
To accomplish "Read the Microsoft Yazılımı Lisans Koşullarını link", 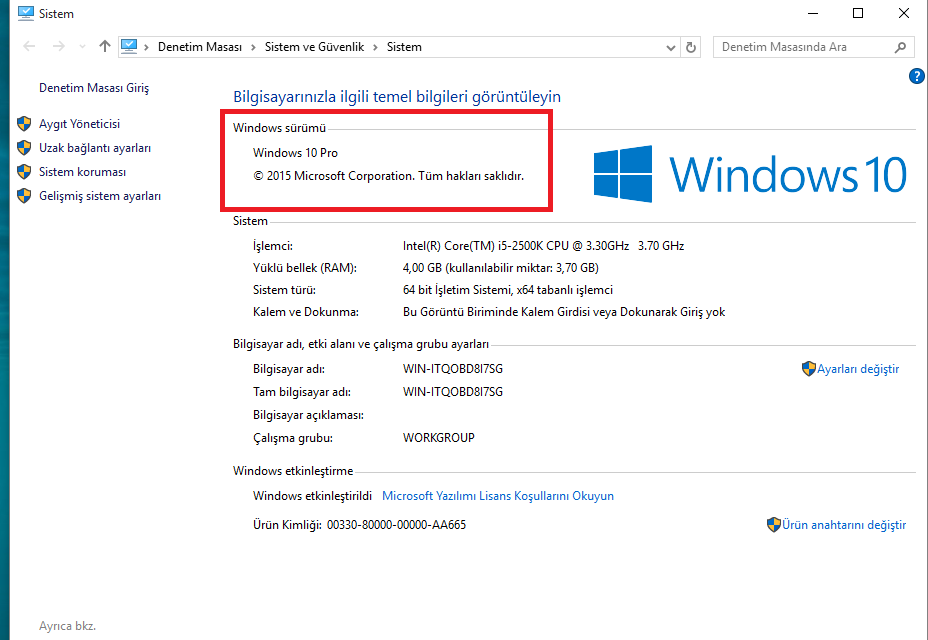I will [x=498, y=496].
